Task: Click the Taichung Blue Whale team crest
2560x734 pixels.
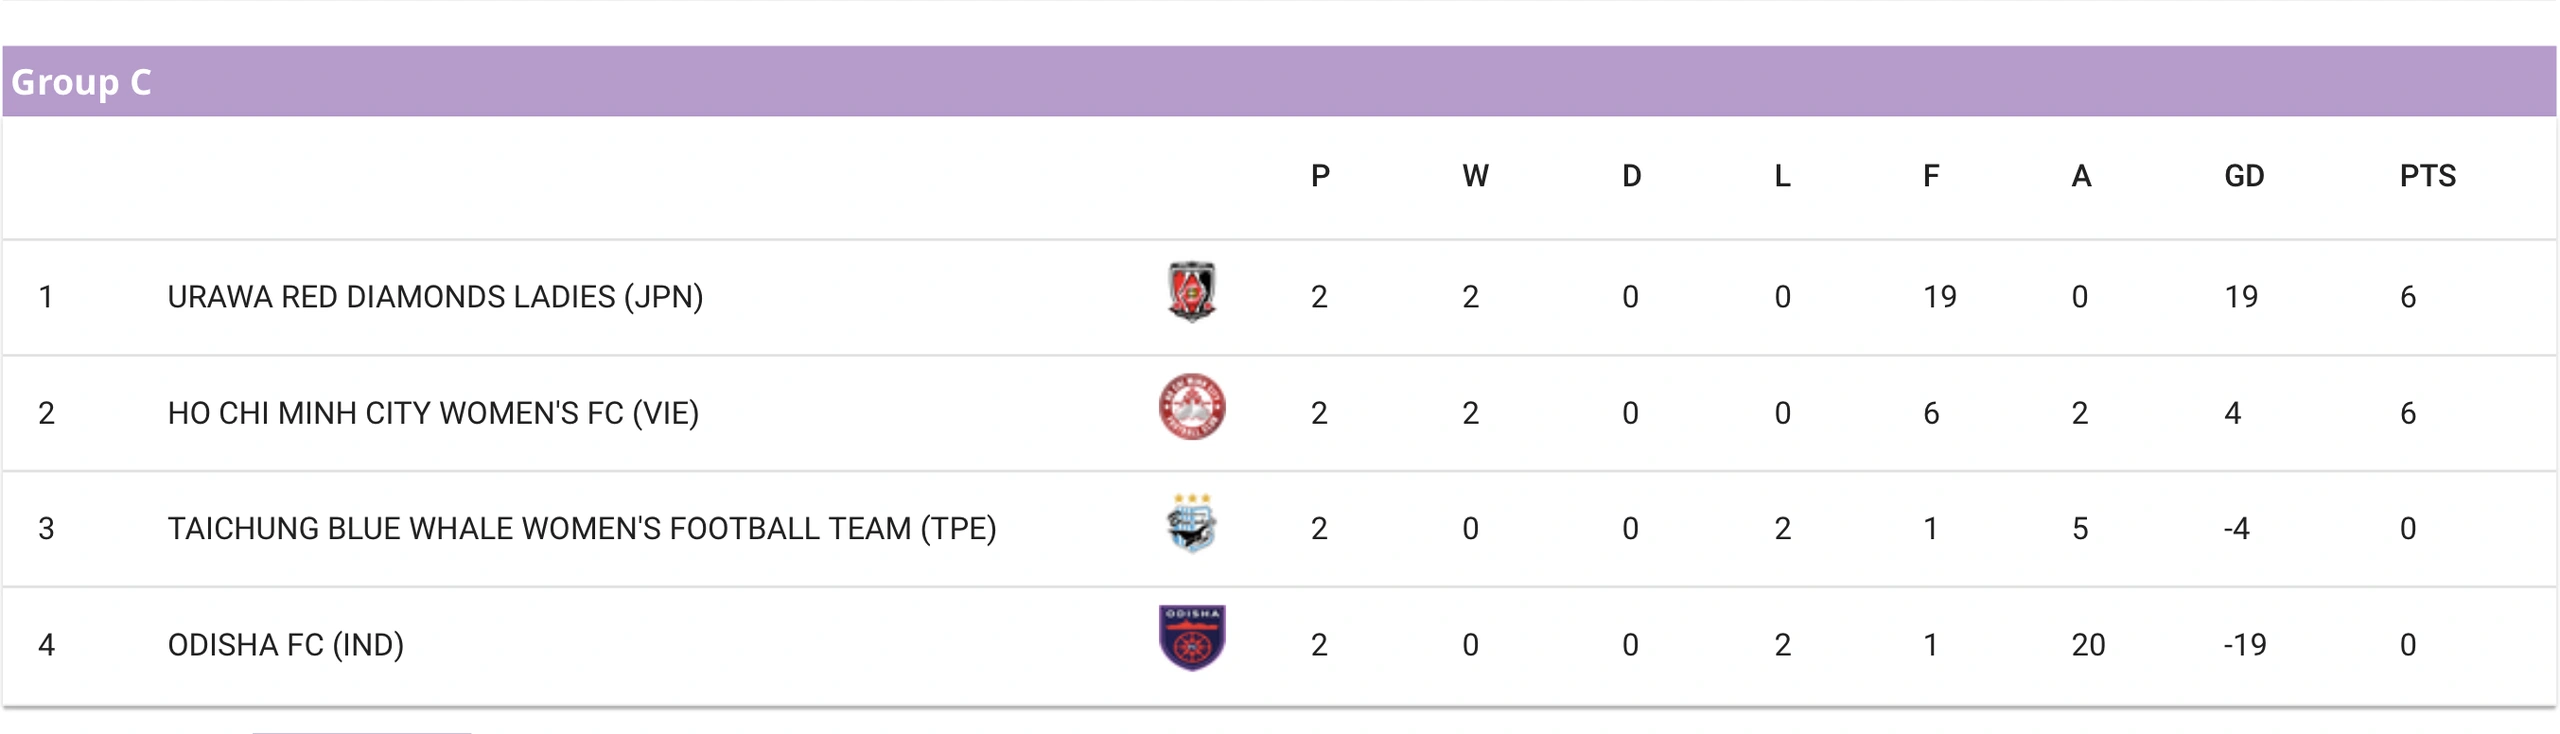Action: pyautogui.click(x=1191, y=523)
